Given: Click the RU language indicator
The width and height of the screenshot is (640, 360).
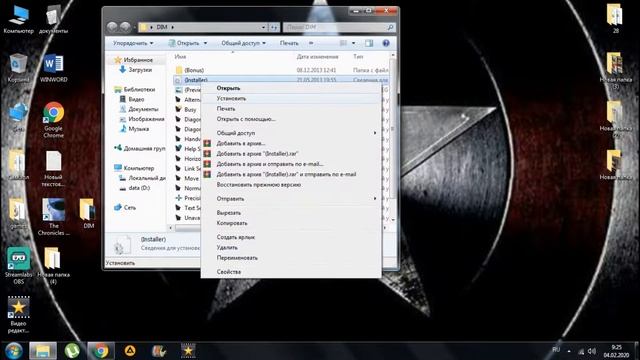Looking at the screenshot, I should [556, 350].
